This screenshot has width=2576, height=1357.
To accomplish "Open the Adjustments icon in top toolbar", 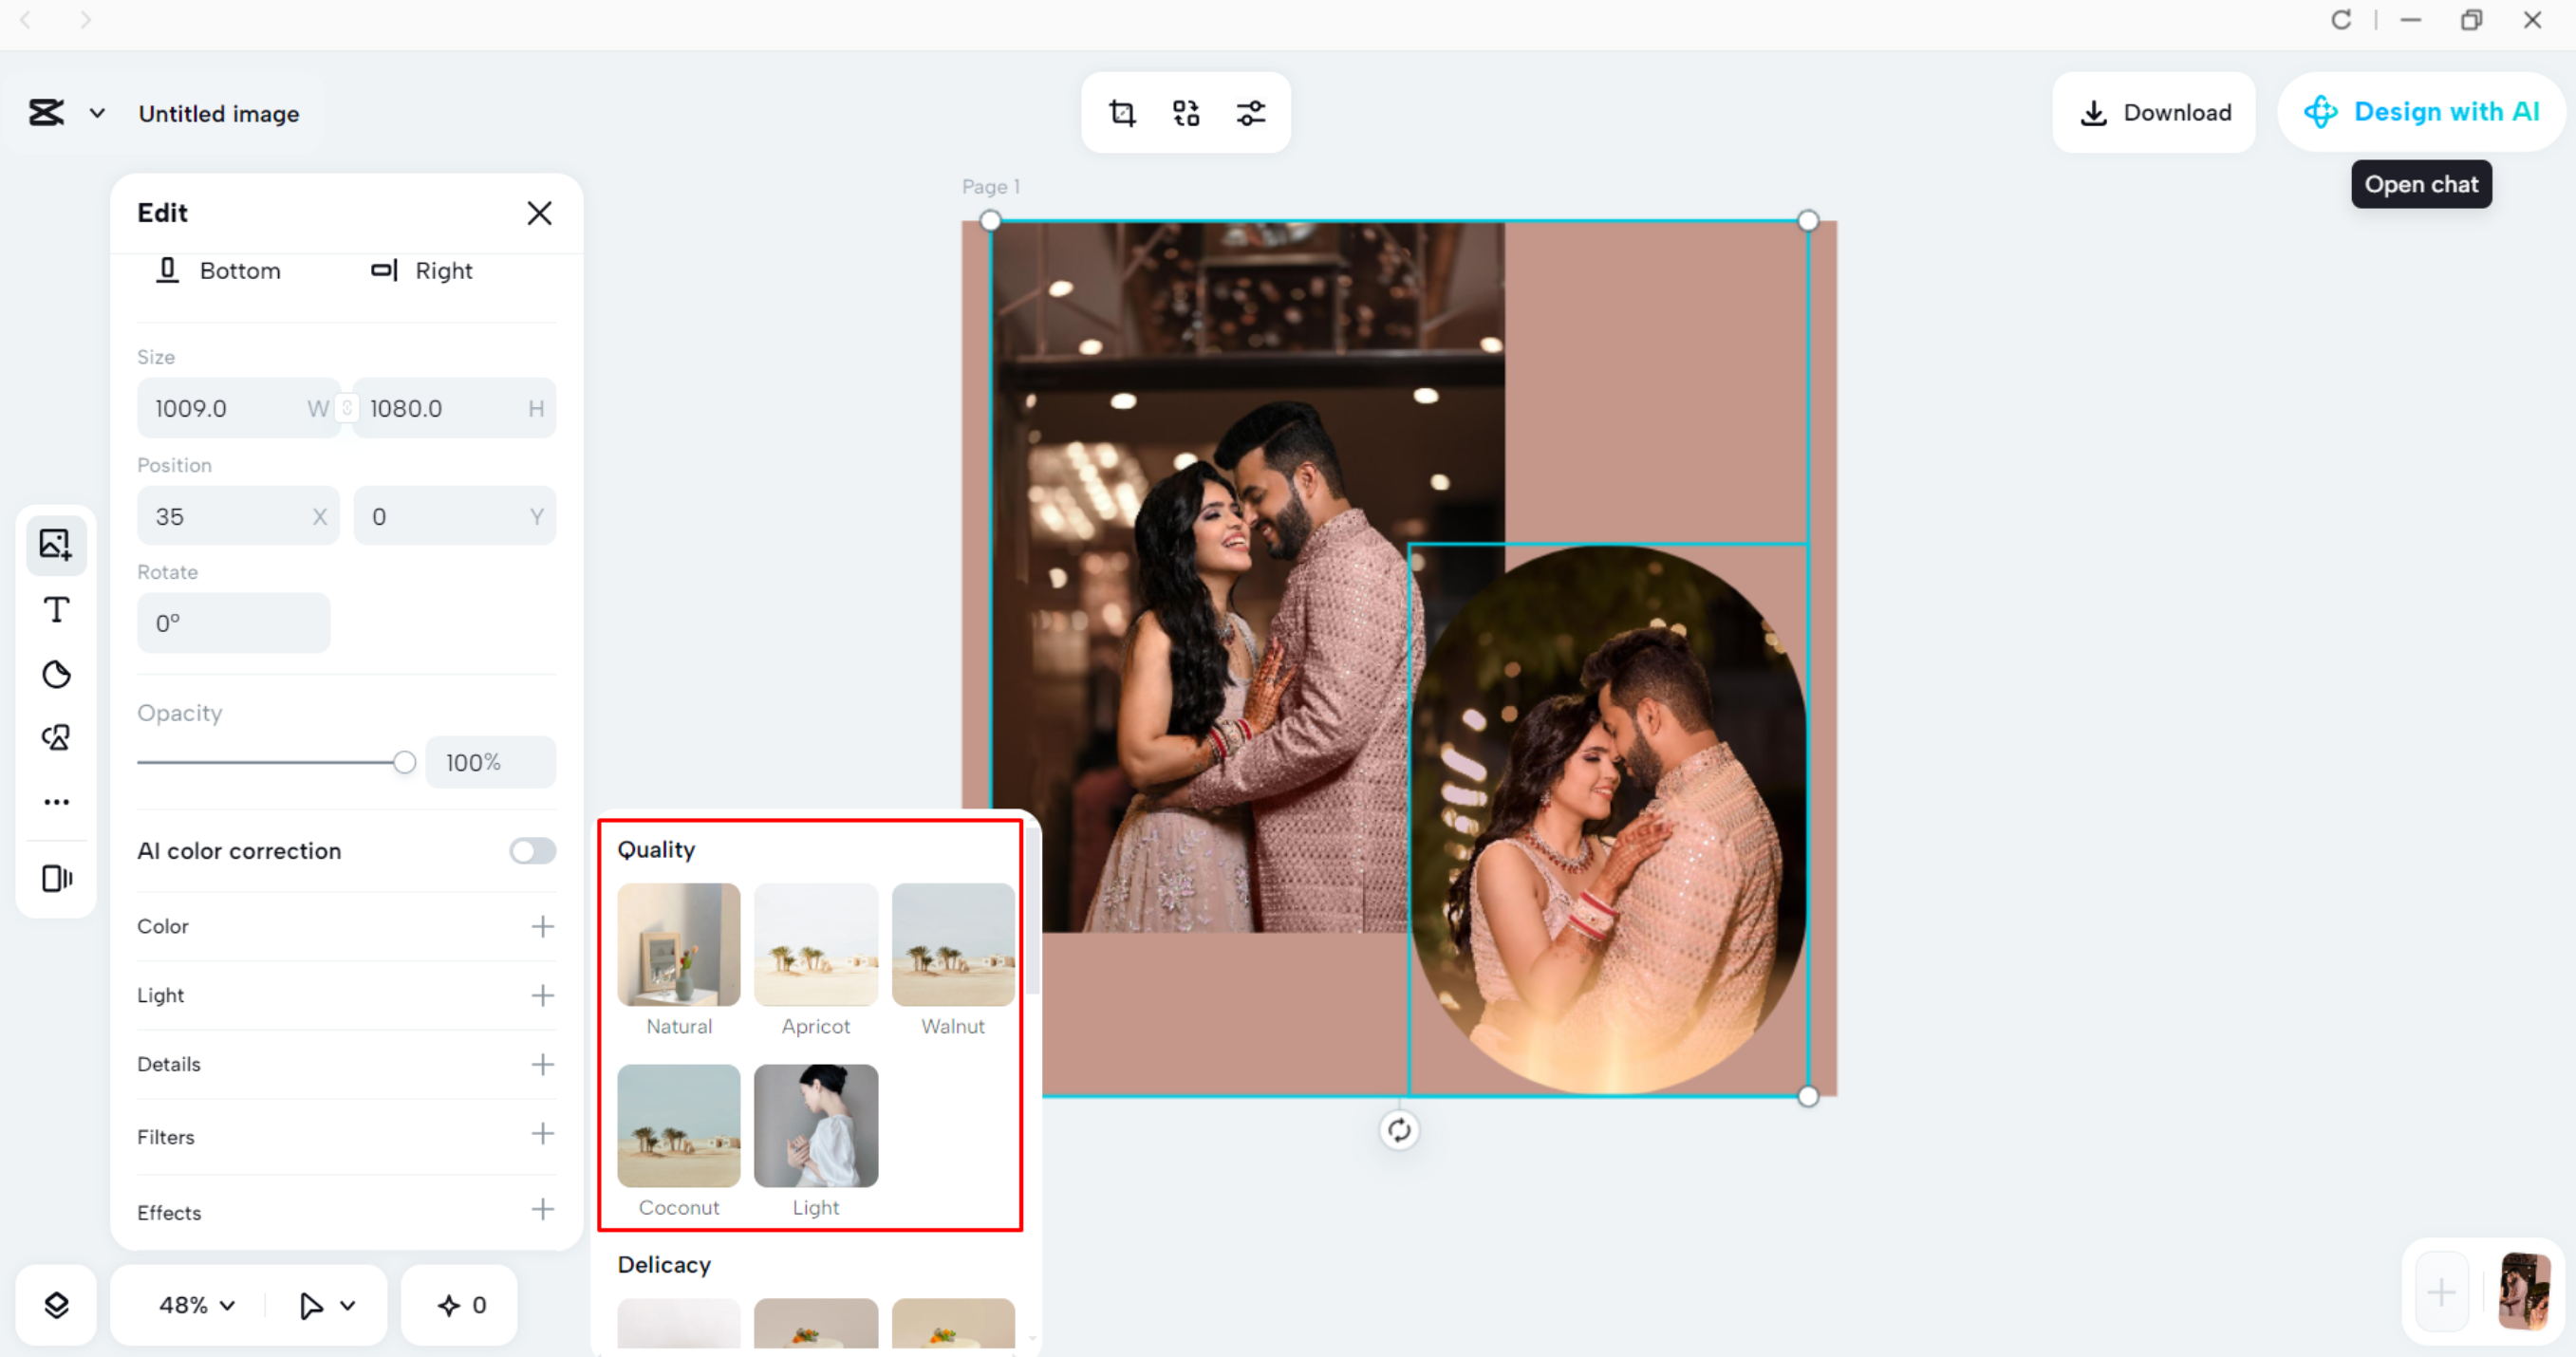I will (x=1251, y=113).
